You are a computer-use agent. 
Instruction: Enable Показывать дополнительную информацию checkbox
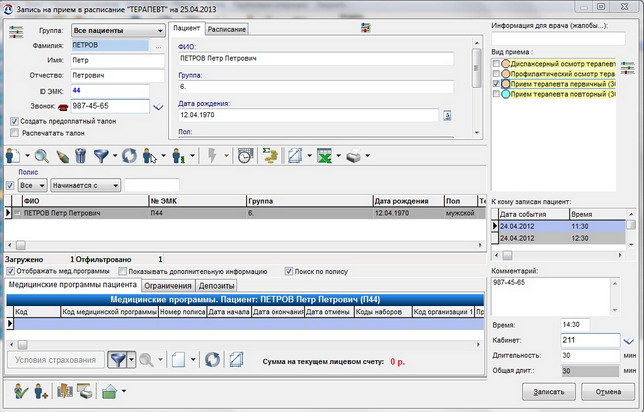(x=122, y=271)
